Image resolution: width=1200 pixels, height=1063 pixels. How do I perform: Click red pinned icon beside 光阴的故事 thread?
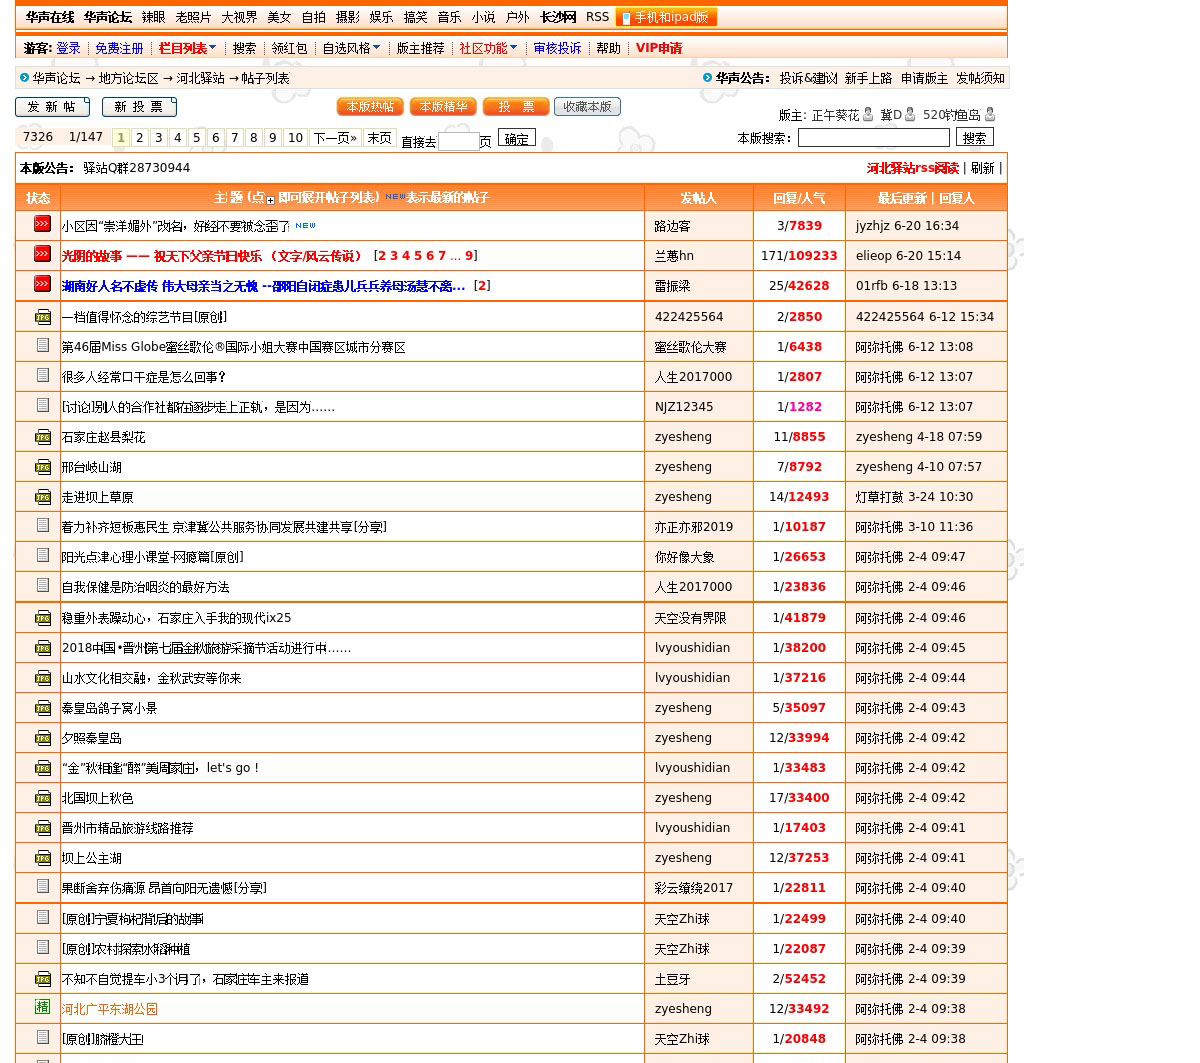click(x=42, y=255)
